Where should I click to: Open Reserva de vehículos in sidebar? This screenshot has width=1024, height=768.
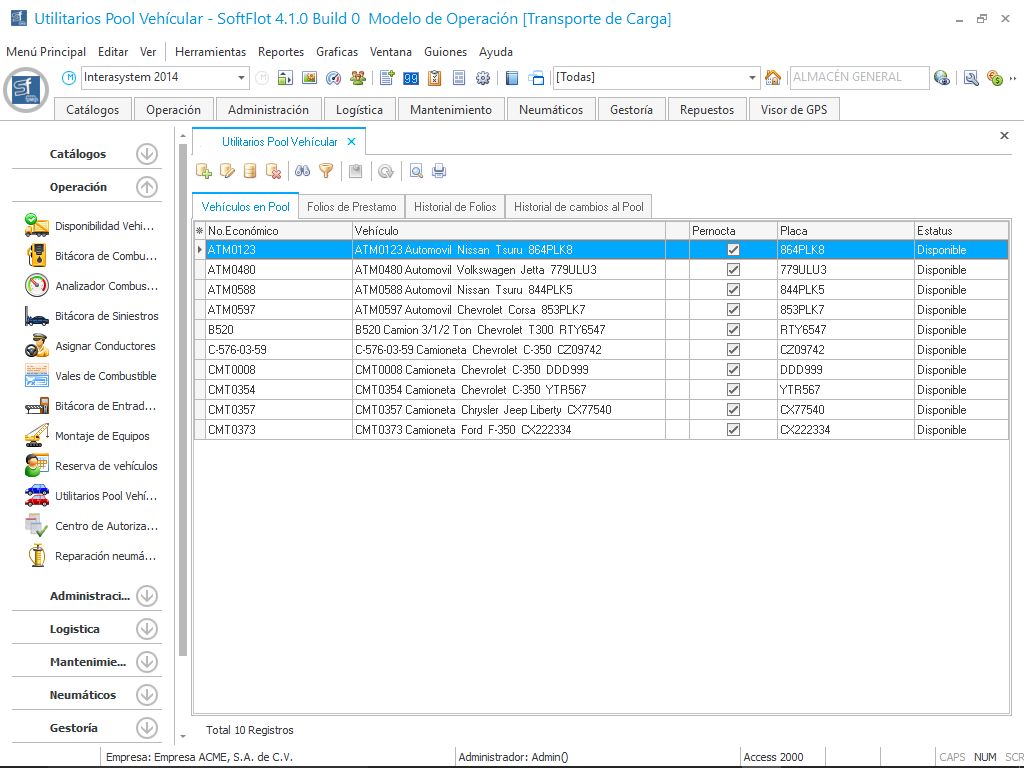click(106, 466)
